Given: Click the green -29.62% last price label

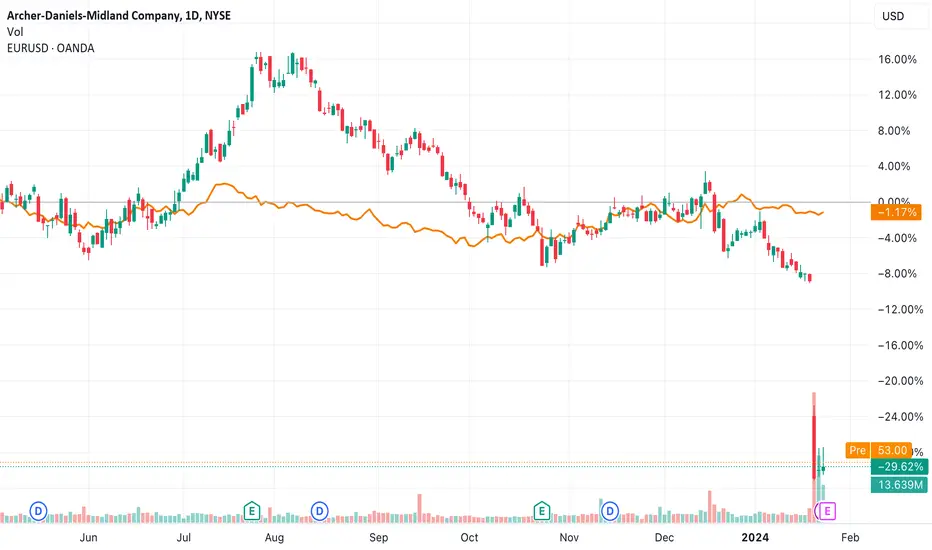Looking at the screenshot, I should pos(899,467).
